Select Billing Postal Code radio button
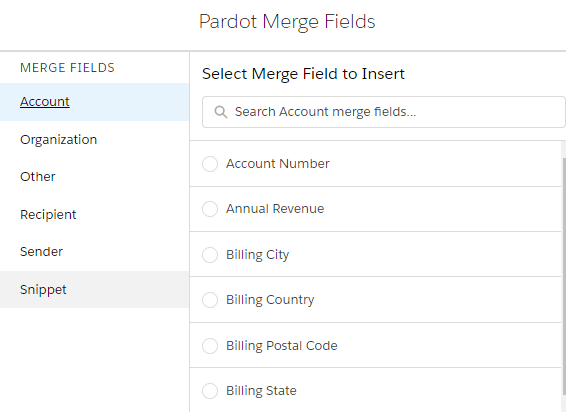The height and width of the screenshot is (412, 566). click(x=210, y=346)
